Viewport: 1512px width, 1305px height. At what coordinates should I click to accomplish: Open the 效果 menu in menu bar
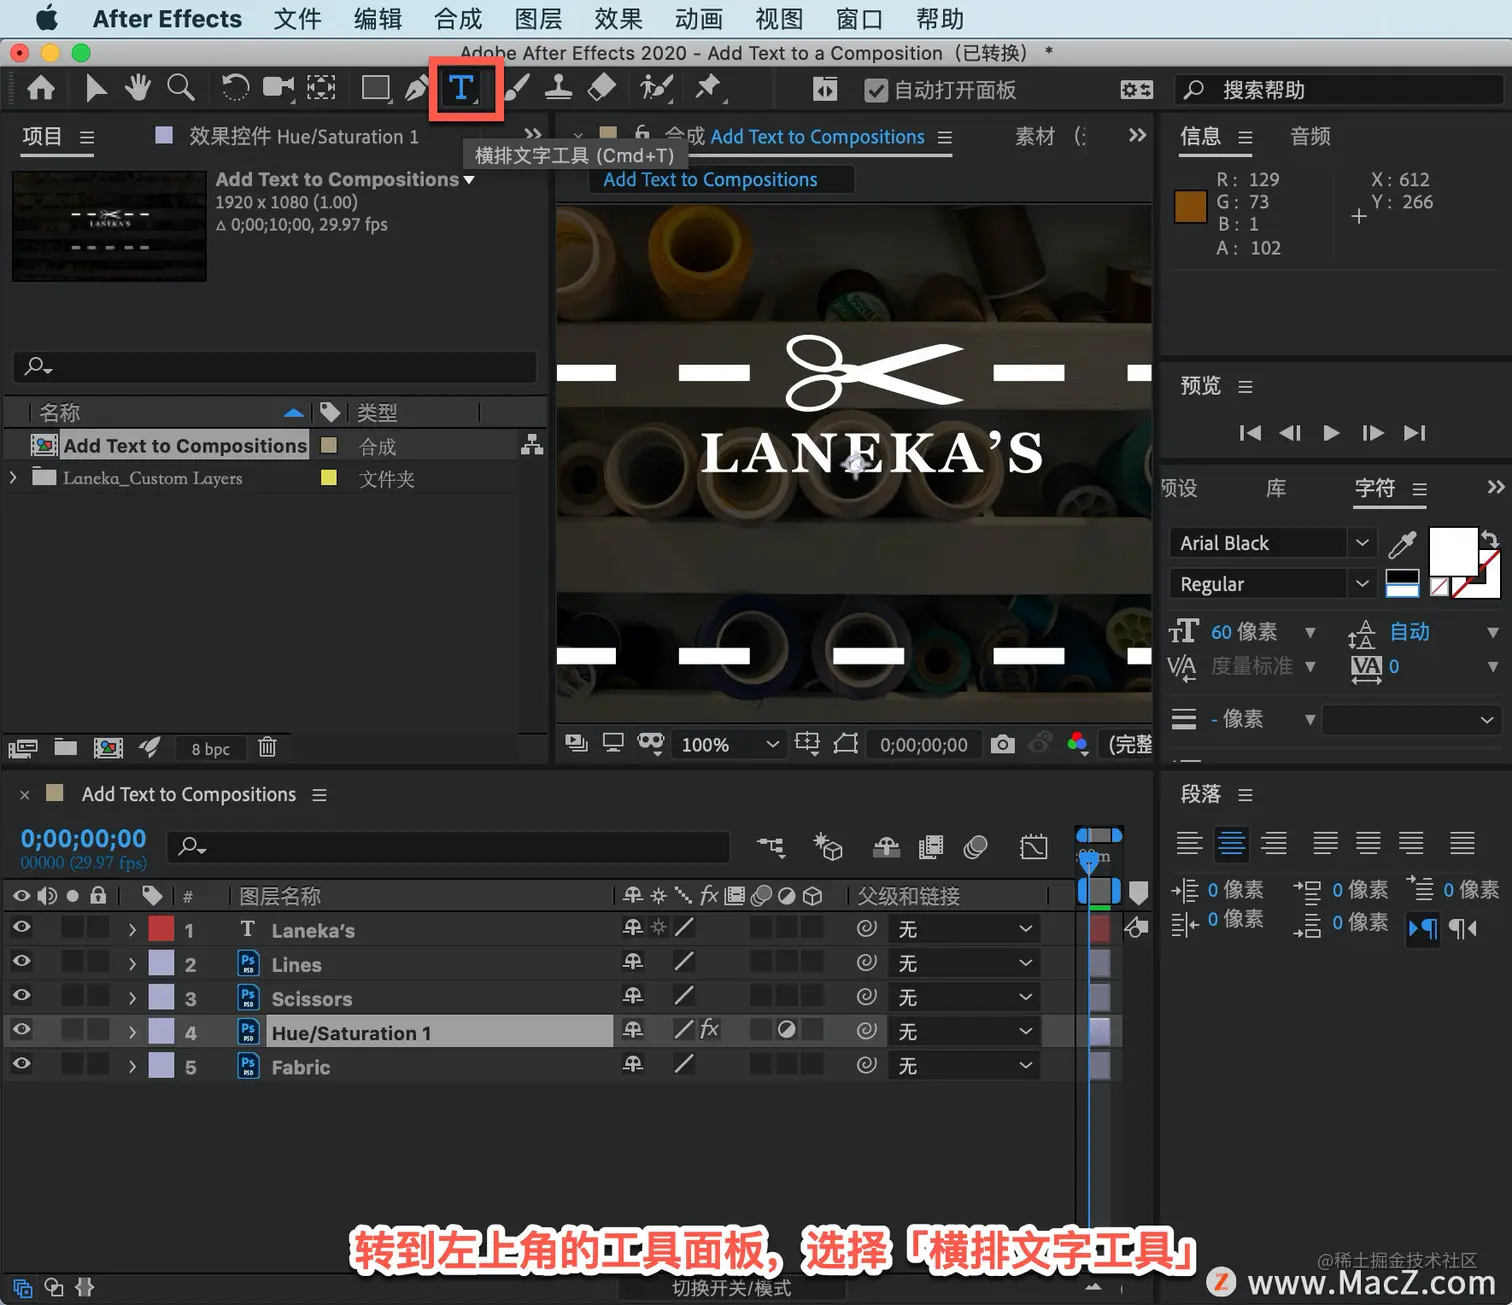(618, 19)
